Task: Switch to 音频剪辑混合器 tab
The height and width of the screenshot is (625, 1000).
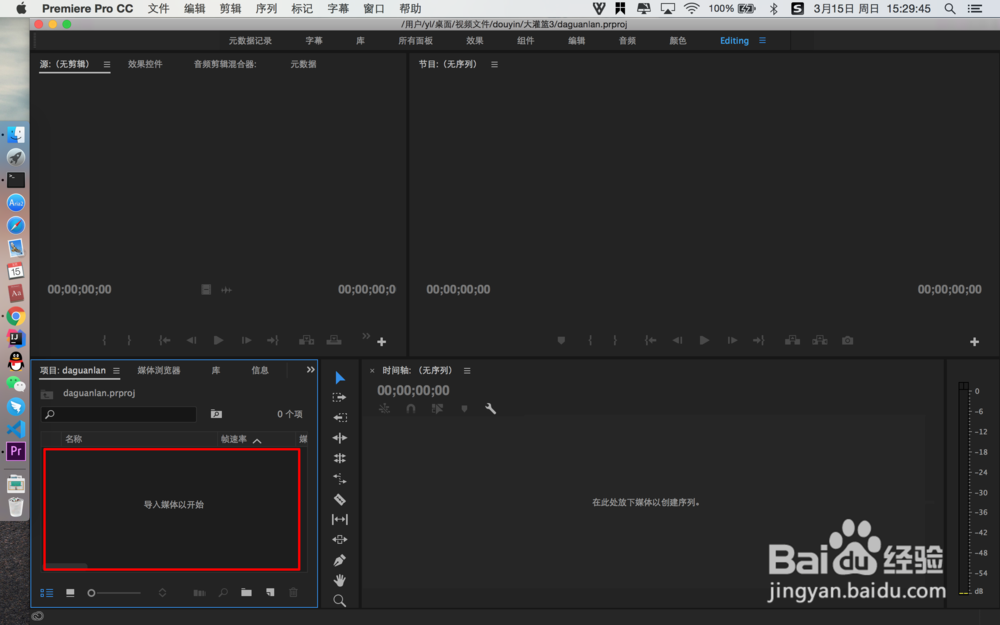Action: (x=225, y=64)
